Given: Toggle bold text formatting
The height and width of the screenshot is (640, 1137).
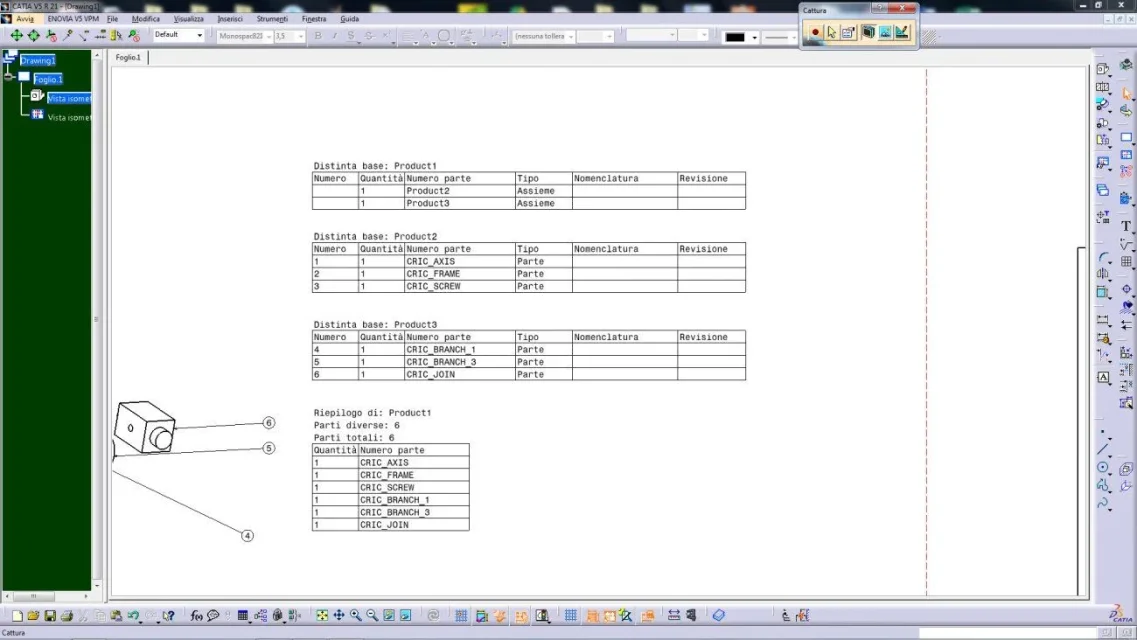Looking at the screenshot, I should [x=318, y=36].
